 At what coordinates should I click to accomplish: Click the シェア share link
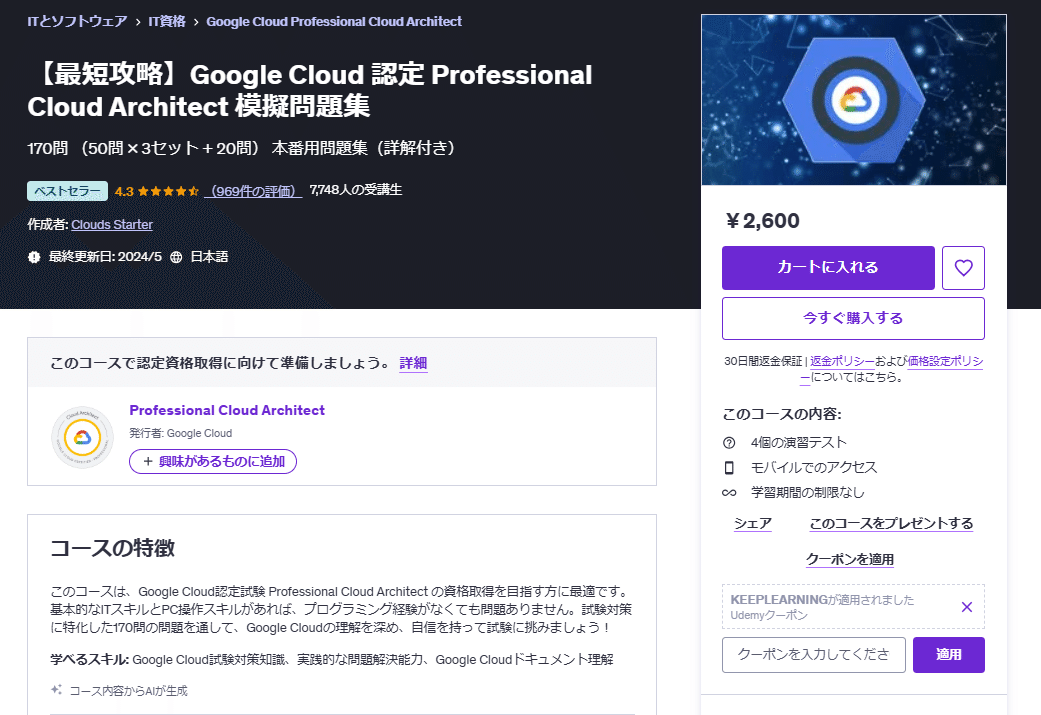tap(753, 523)
